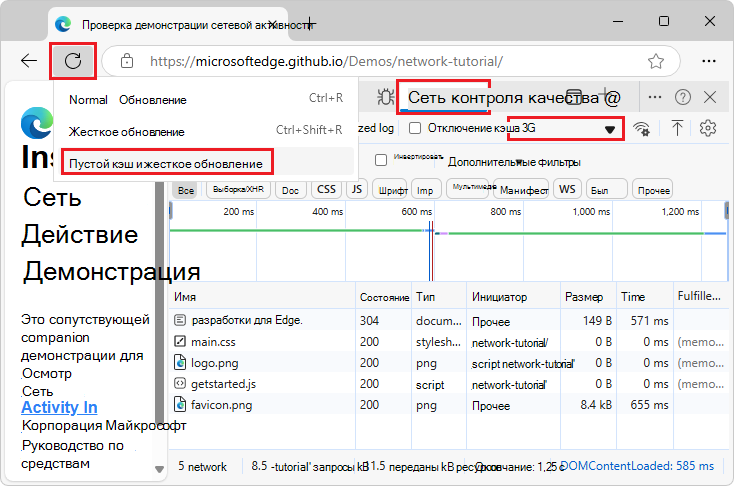Sort by the Тип column header
This screenshot has height=486, width=734.
click(x=439, y=297)
